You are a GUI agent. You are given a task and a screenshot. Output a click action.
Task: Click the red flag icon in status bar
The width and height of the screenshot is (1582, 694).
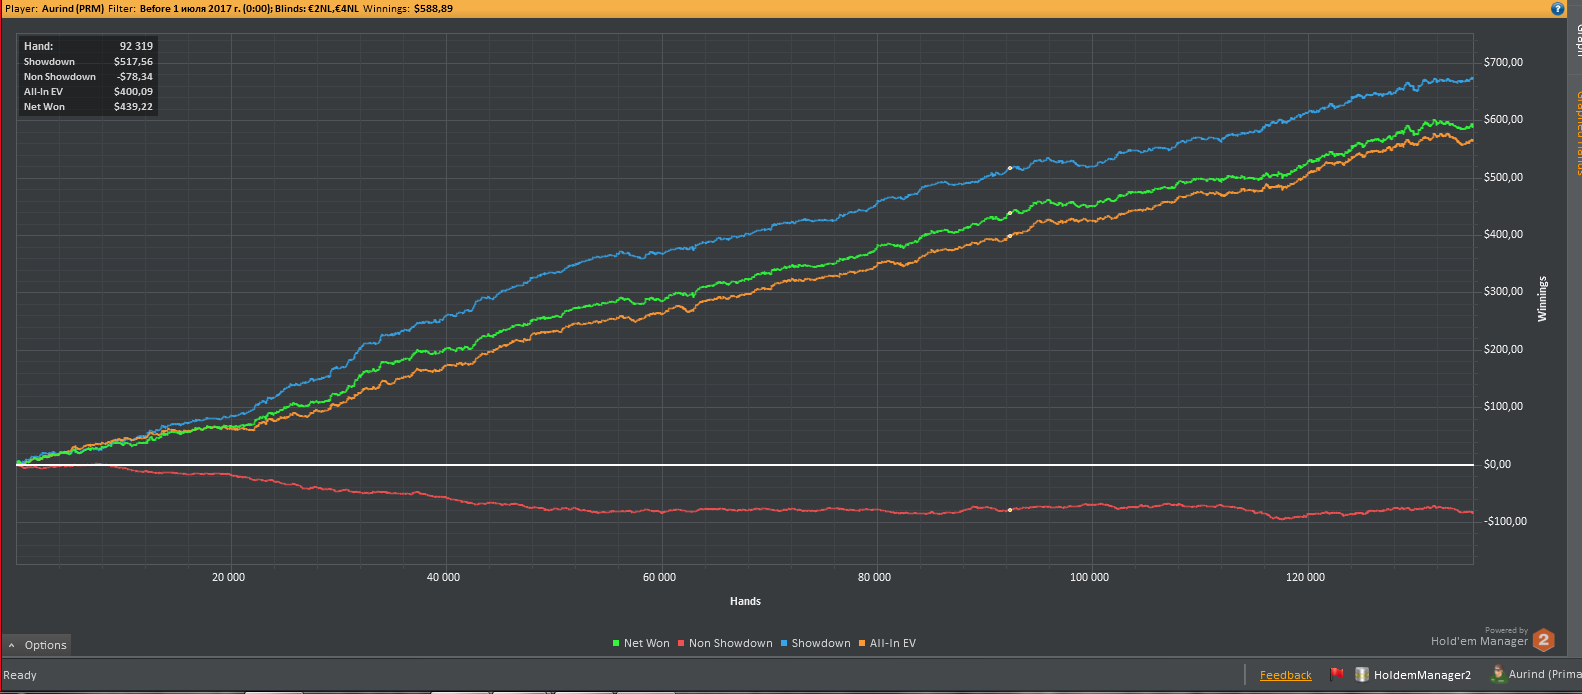click(1337, 675)
